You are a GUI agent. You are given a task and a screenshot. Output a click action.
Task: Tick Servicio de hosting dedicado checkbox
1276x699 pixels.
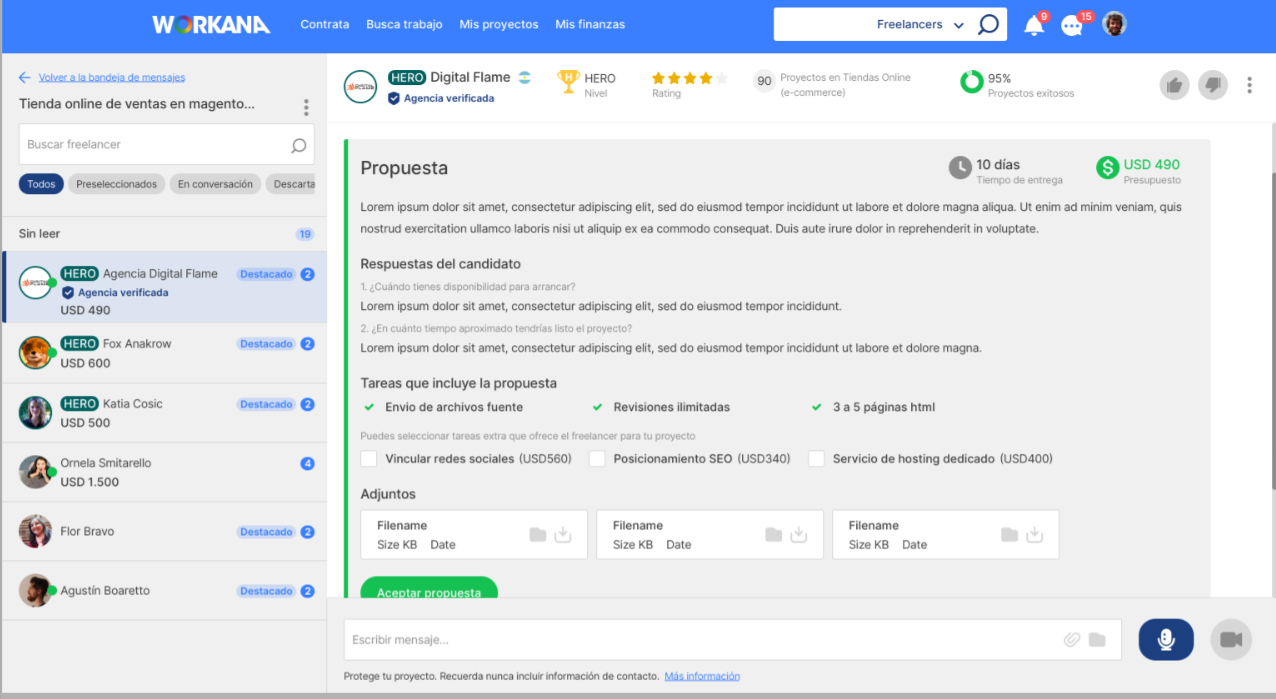click(816, 459)
